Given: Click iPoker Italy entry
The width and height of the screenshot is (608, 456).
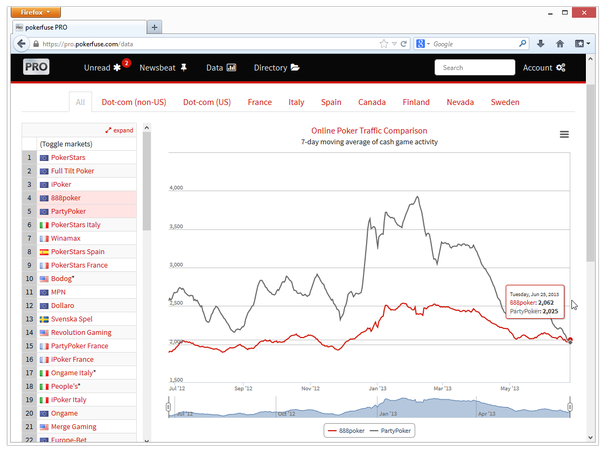Looking at the screenshot, I should click(x=79, y=400).
